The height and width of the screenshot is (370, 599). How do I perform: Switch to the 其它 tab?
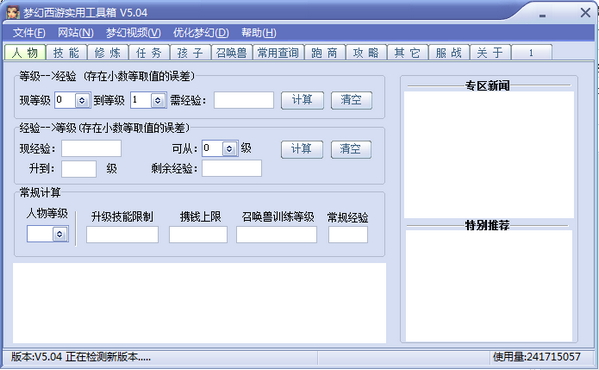[408, 53]
